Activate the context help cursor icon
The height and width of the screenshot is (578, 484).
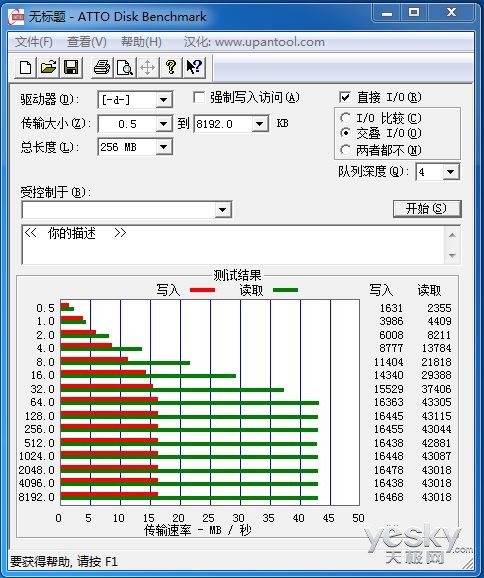pos(194,67)
